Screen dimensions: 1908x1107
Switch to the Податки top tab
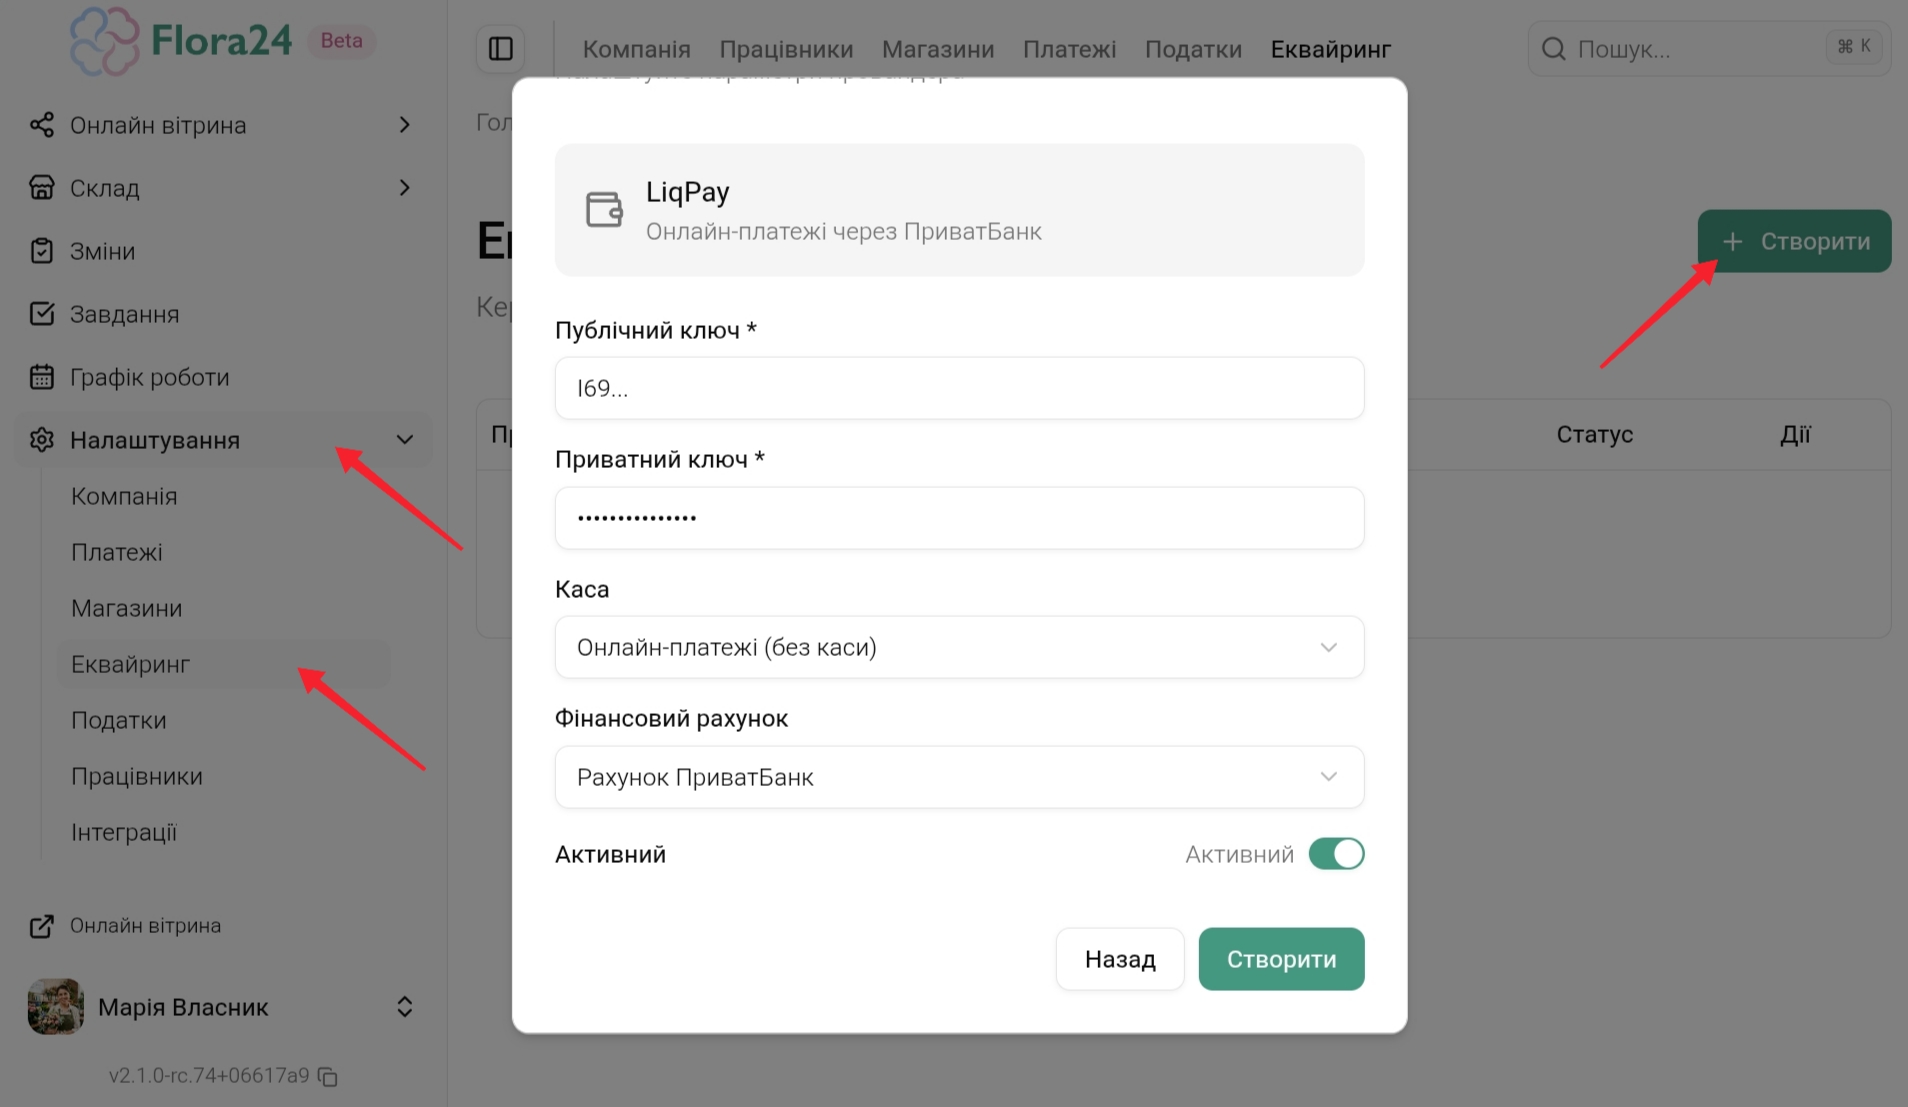click(x=1193, y=49)
